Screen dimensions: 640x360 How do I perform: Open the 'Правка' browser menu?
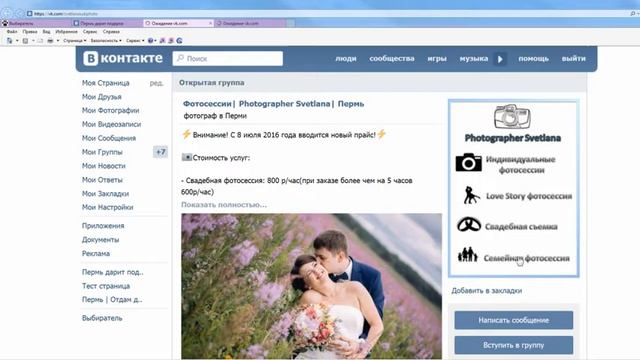[30, 31]
